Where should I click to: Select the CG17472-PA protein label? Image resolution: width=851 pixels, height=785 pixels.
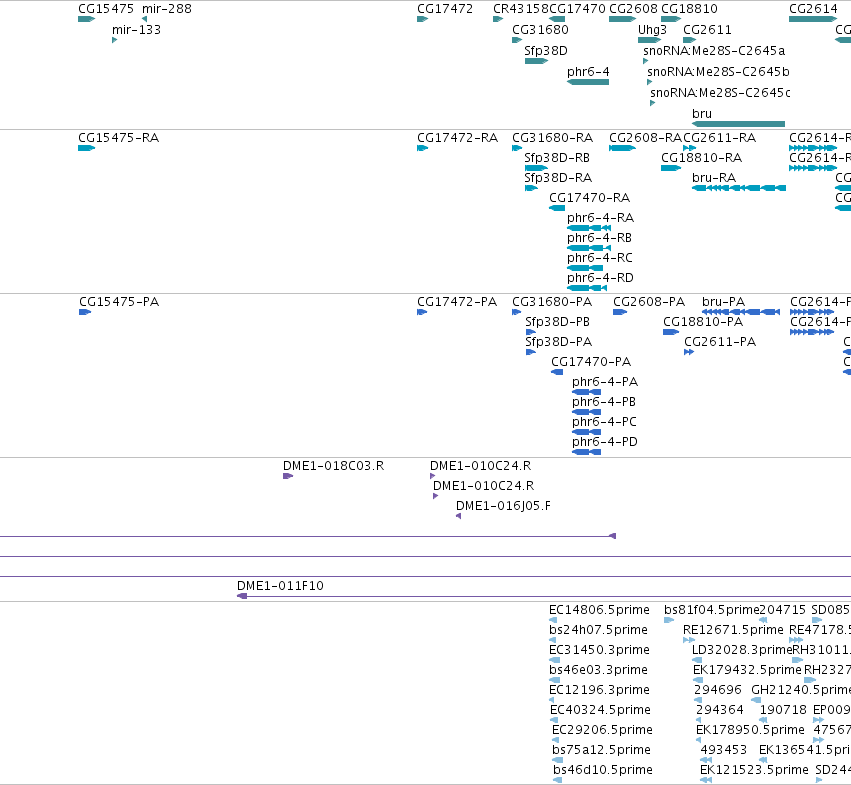pos(456,302)
